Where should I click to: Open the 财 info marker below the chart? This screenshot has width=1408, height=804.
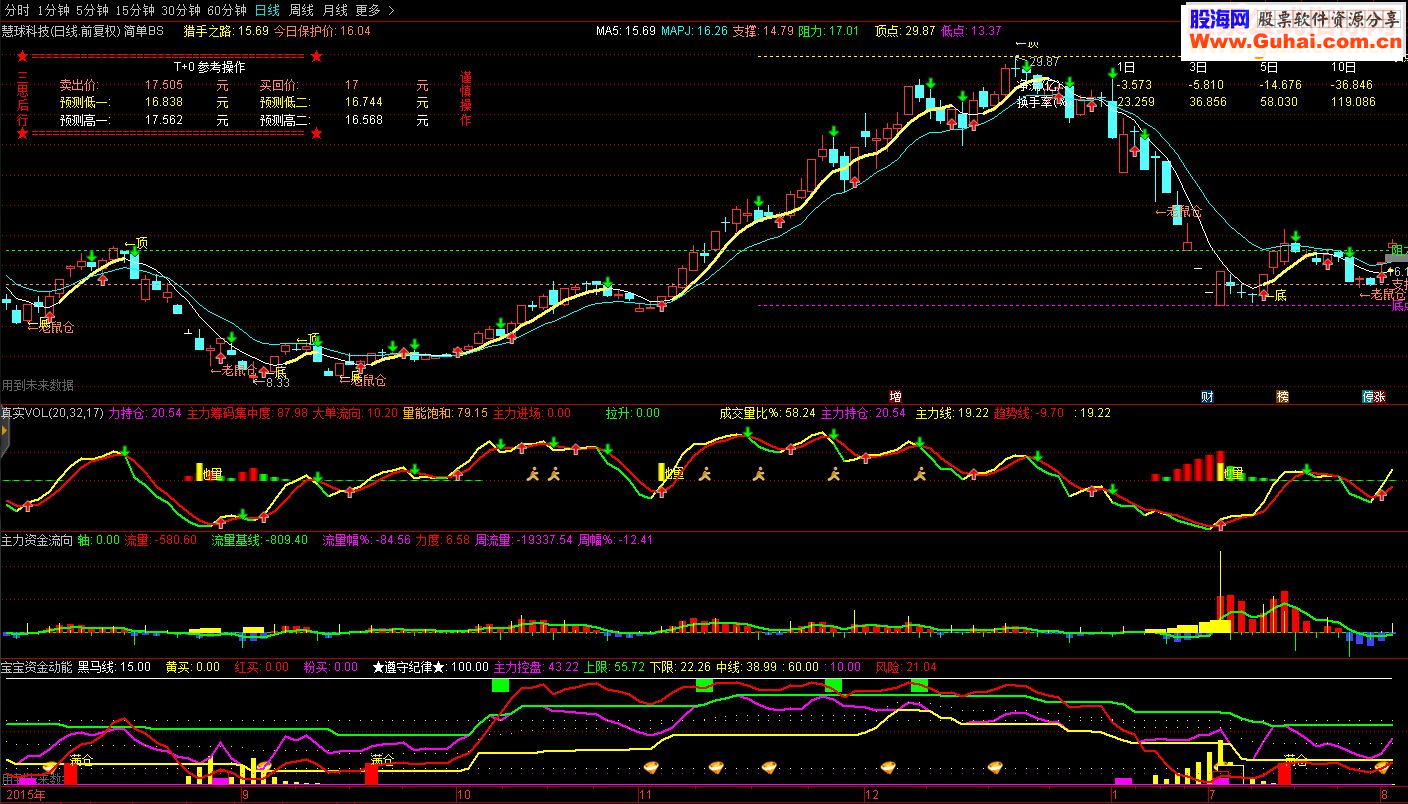(1207, 397)
